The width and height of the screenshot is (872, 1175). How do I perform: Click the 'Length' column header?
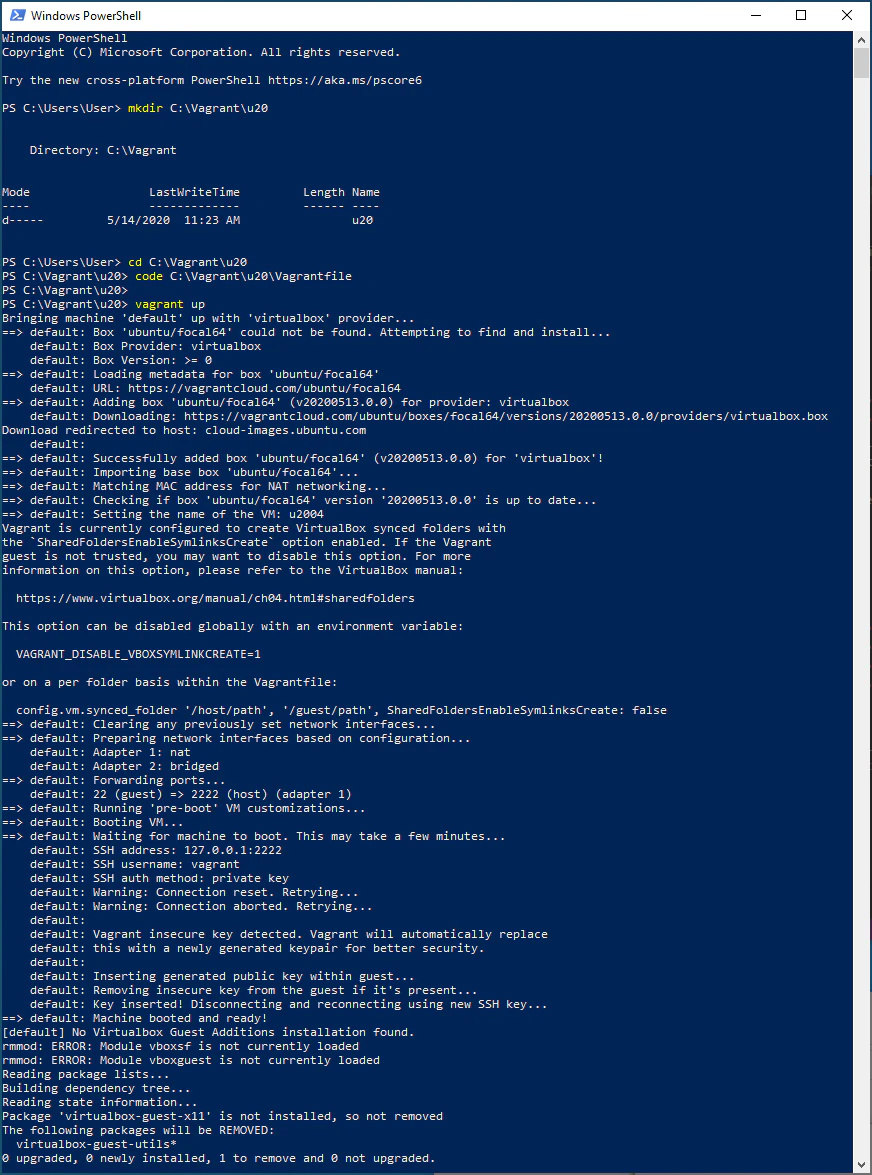tap(324, 192)
